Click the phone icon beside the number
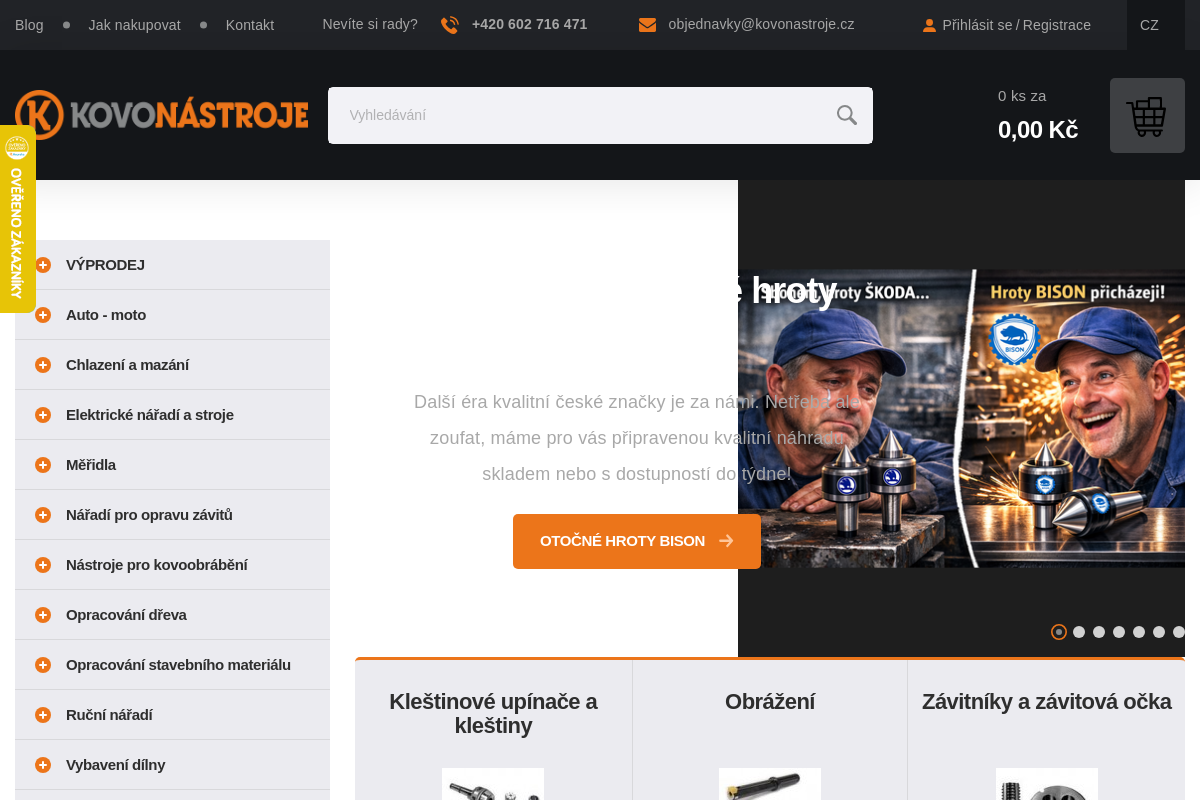 [x=450, y=25]
